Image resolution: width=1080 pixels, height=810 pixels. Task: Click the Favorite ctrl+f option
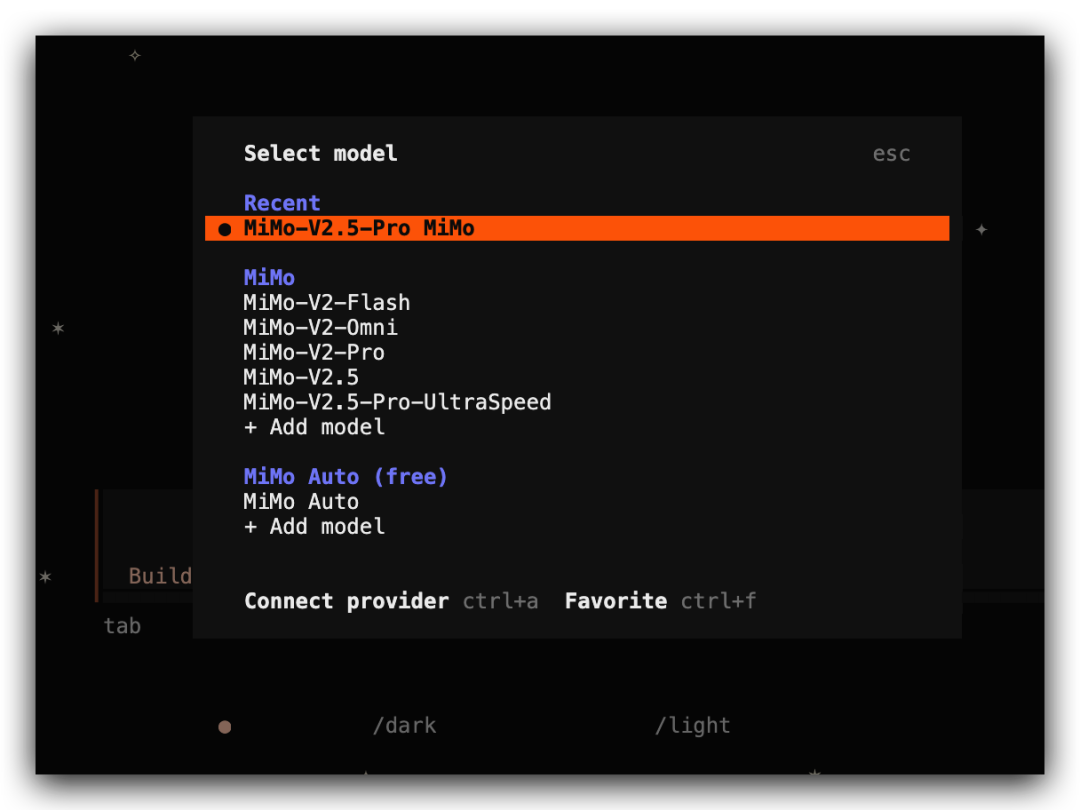point(660,601)
